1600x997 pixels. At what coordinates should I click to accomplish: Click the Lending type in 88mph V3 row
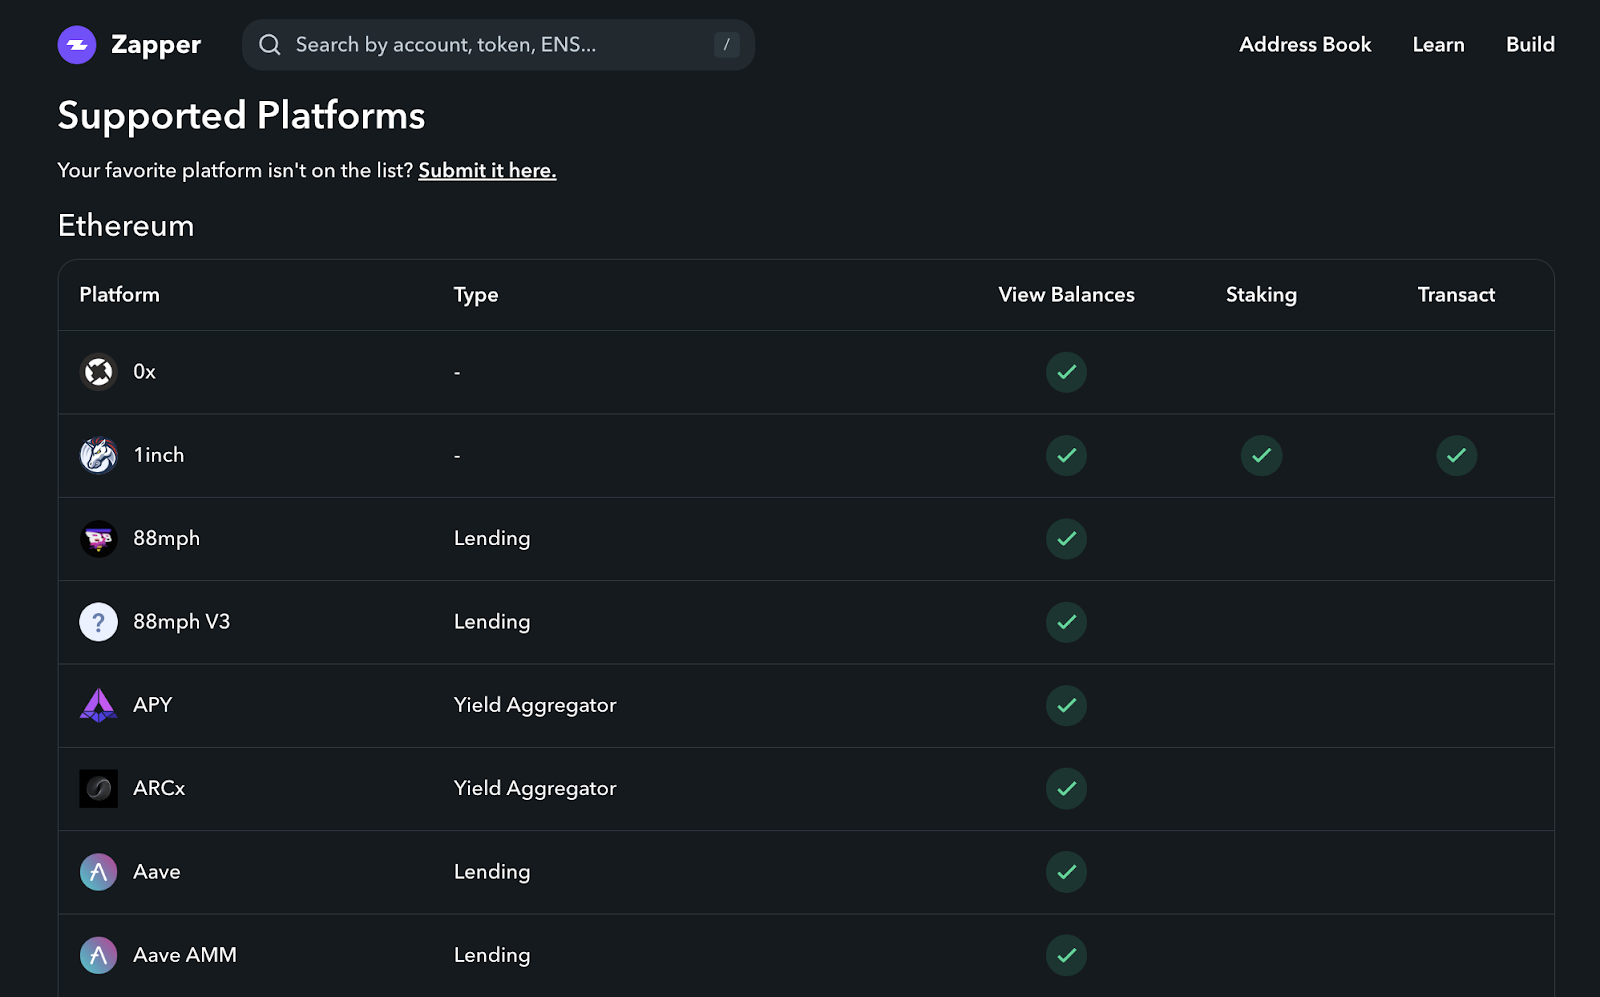point(492,622)
